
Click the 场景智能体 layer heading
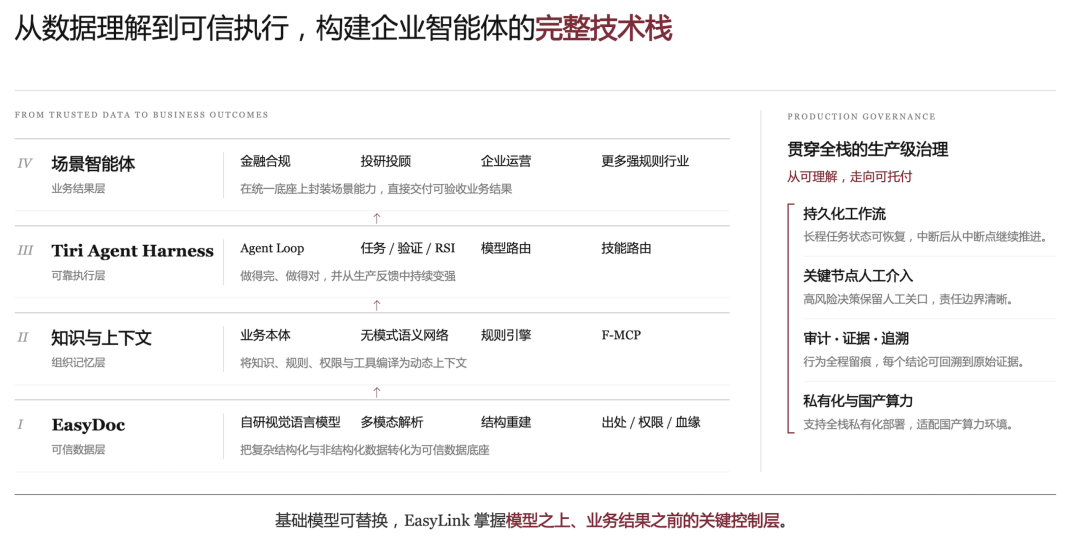click(93, 164)
